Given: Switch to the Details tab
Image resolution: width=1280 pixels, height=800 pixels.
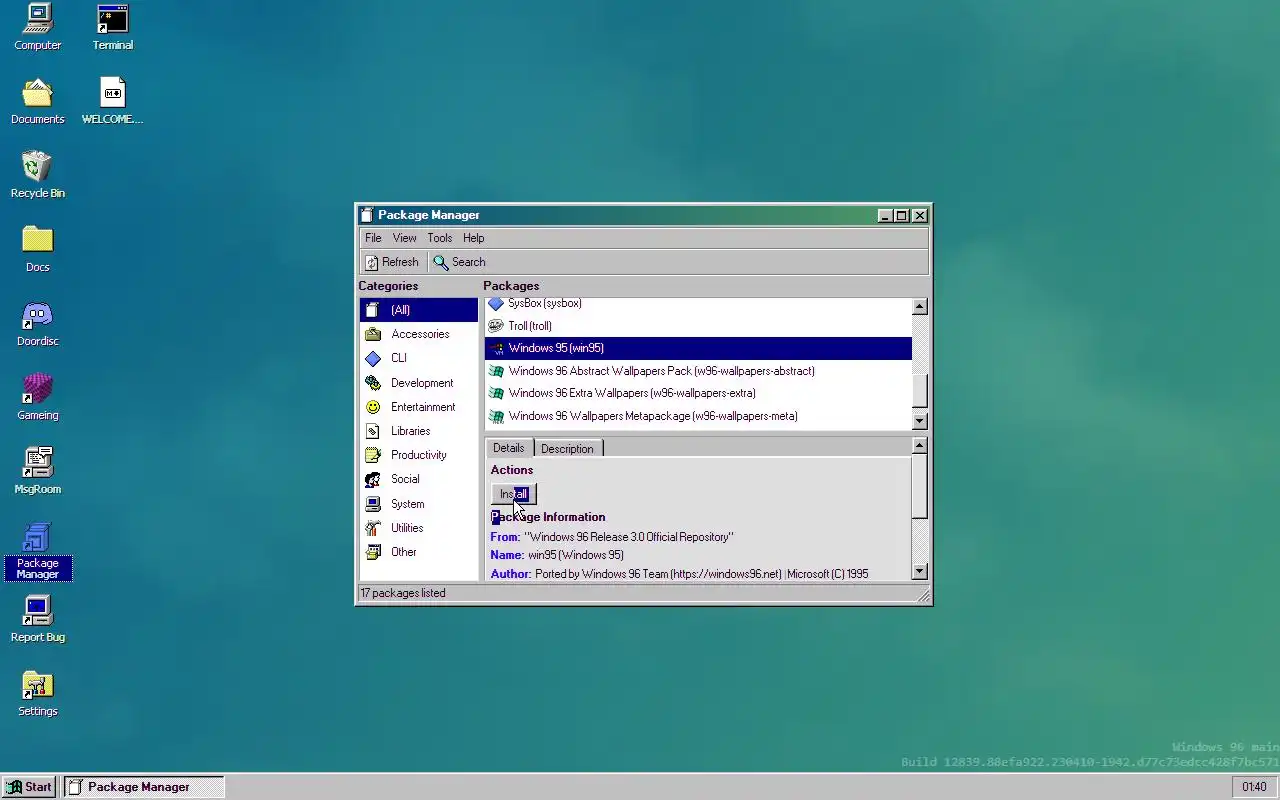Looking at the screenshot, I should tap(509, 448).
